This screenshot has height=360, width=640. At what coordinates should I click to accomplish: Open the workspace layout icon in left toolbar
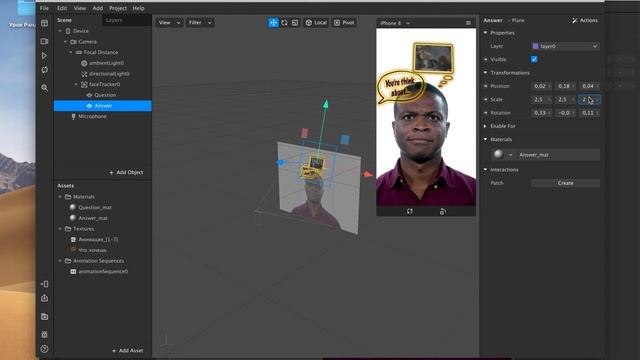44,23
